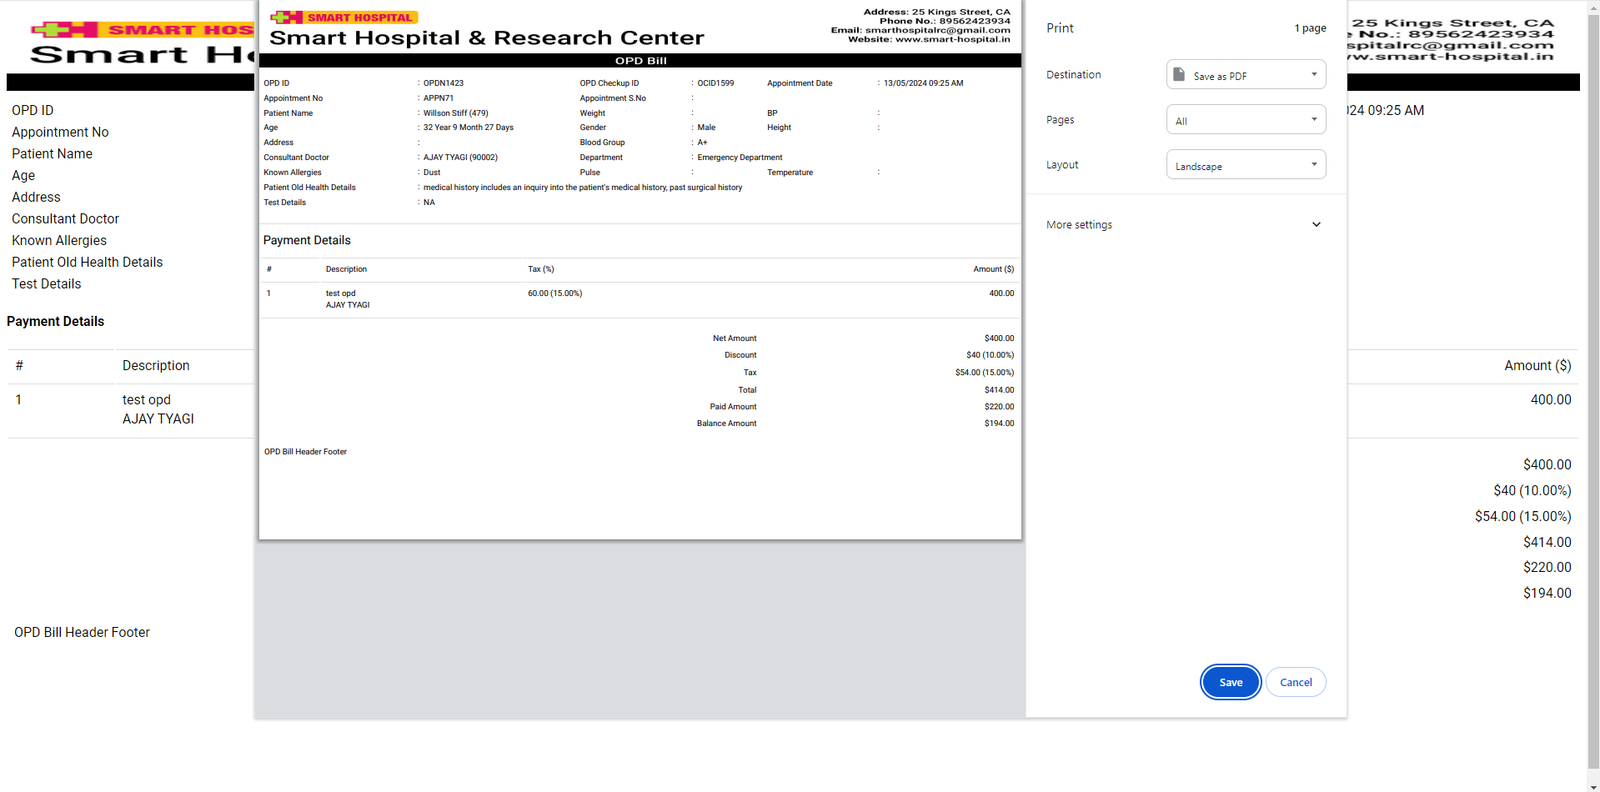Cancel the print dialog
Screen dimensions: 1600x792
[x=1295, y=682]
